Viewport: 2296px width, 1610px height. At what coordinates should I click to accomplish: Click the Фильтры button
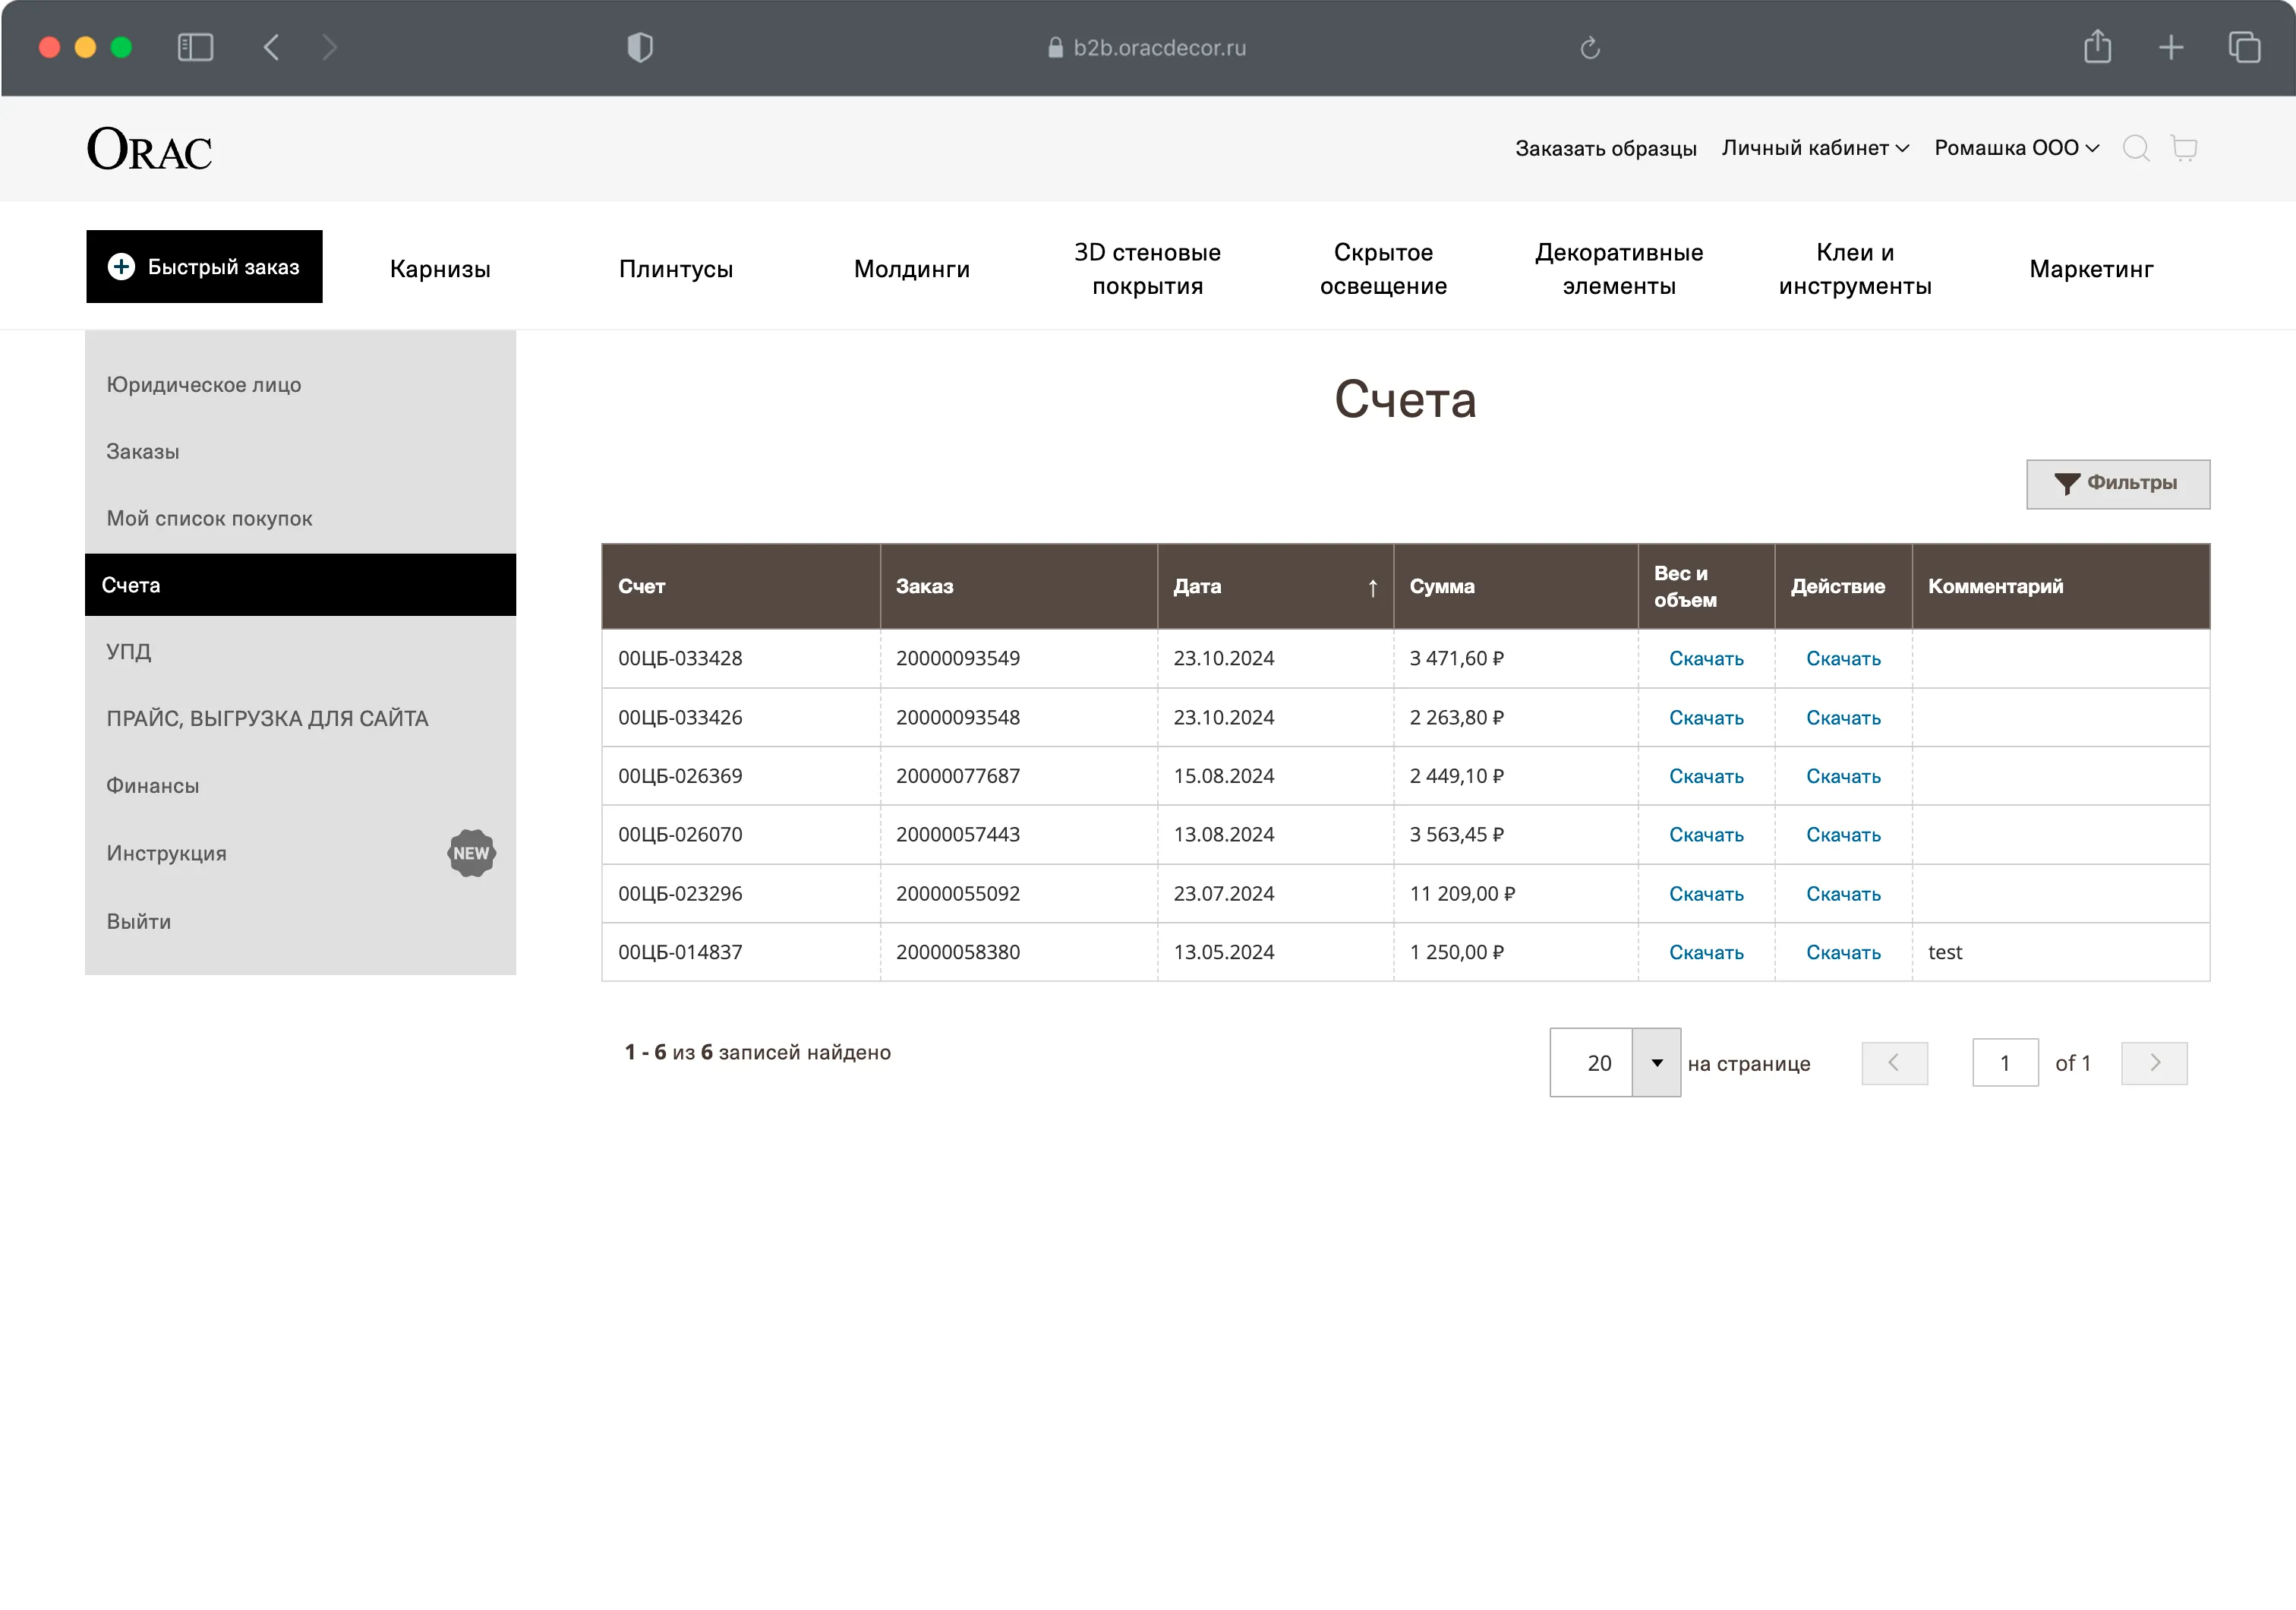tap(2117, 484)
